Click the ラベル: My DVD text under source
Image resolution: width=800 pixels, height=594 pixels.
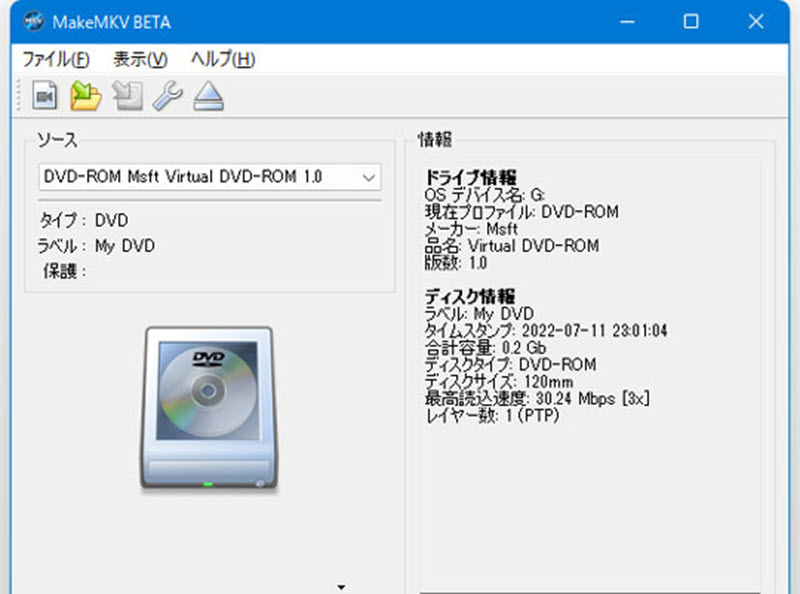pos(97,246)
